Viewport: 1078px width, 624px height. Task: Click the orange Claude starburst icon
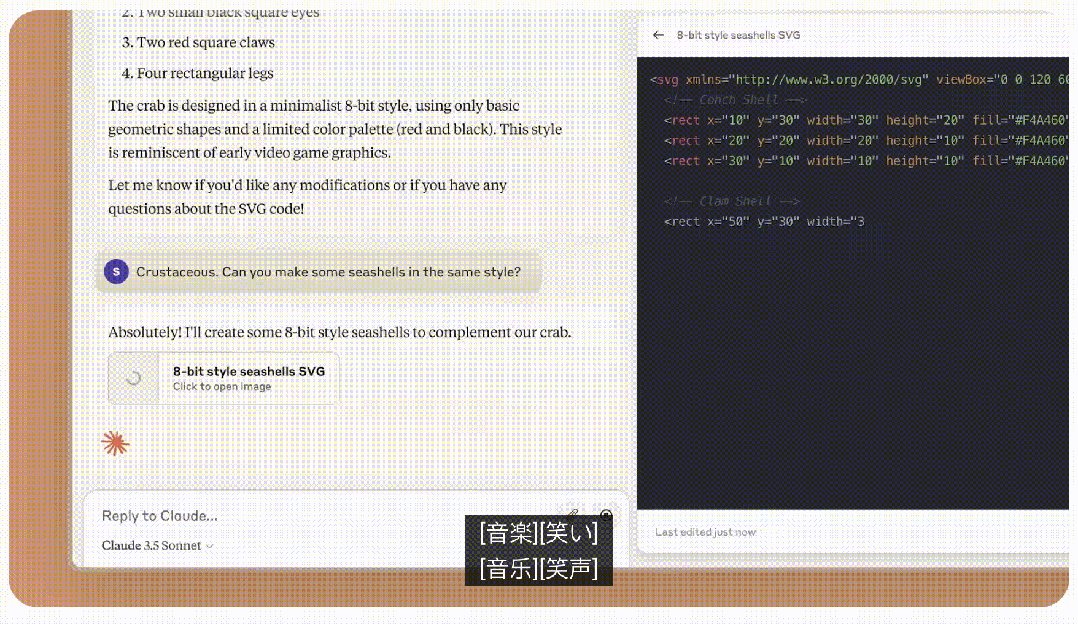click(x=116, y=443)
